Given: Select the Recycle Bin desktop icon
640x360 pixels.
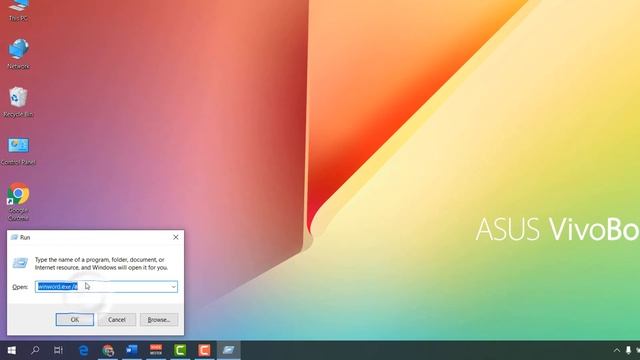Looking at the screenshot, I should (x=18, y=102).
